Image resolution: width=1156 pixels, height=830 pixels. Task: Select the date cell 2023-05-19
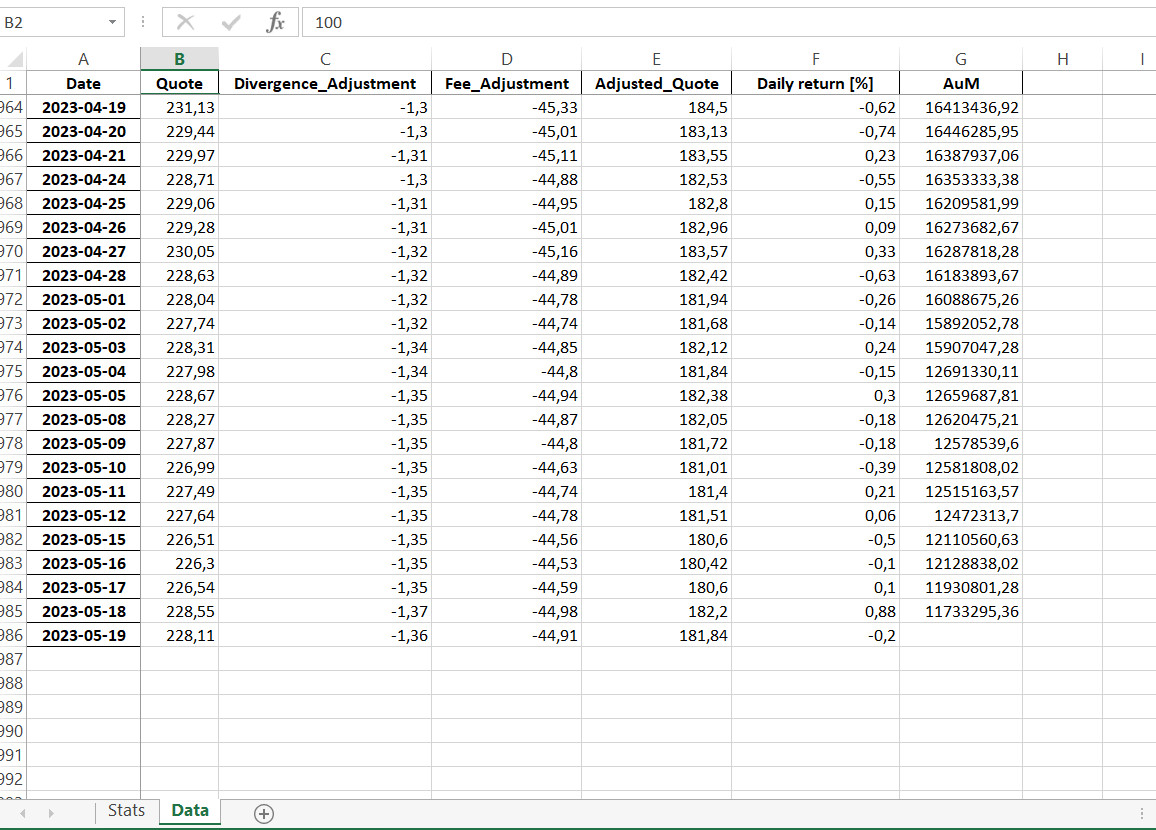click(x=84, y=636)
